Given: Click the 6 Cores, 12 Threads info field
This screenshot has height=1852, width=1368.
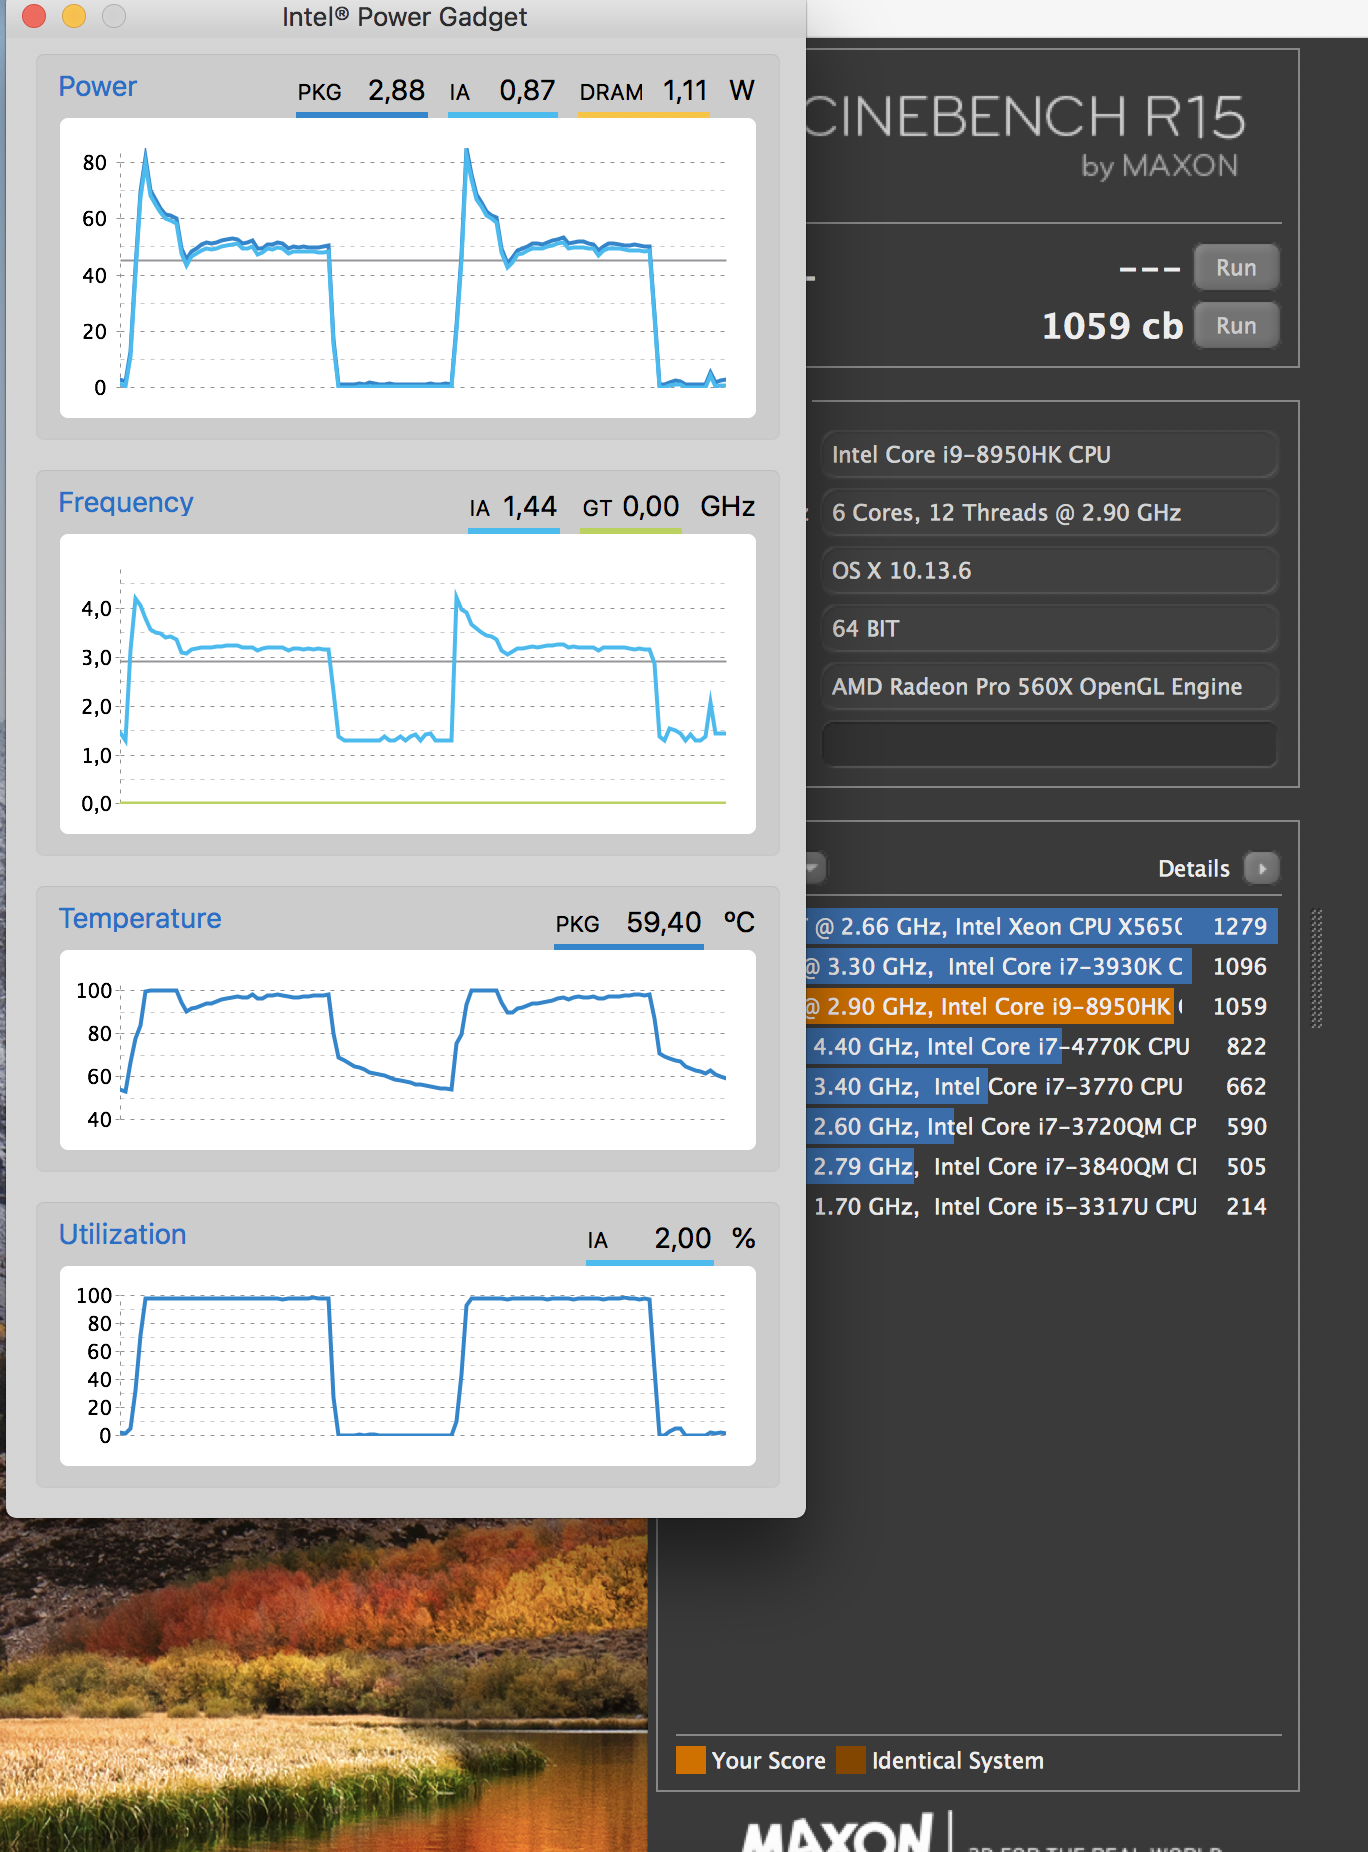Looking at the screenshot, I should (1049, 512).
